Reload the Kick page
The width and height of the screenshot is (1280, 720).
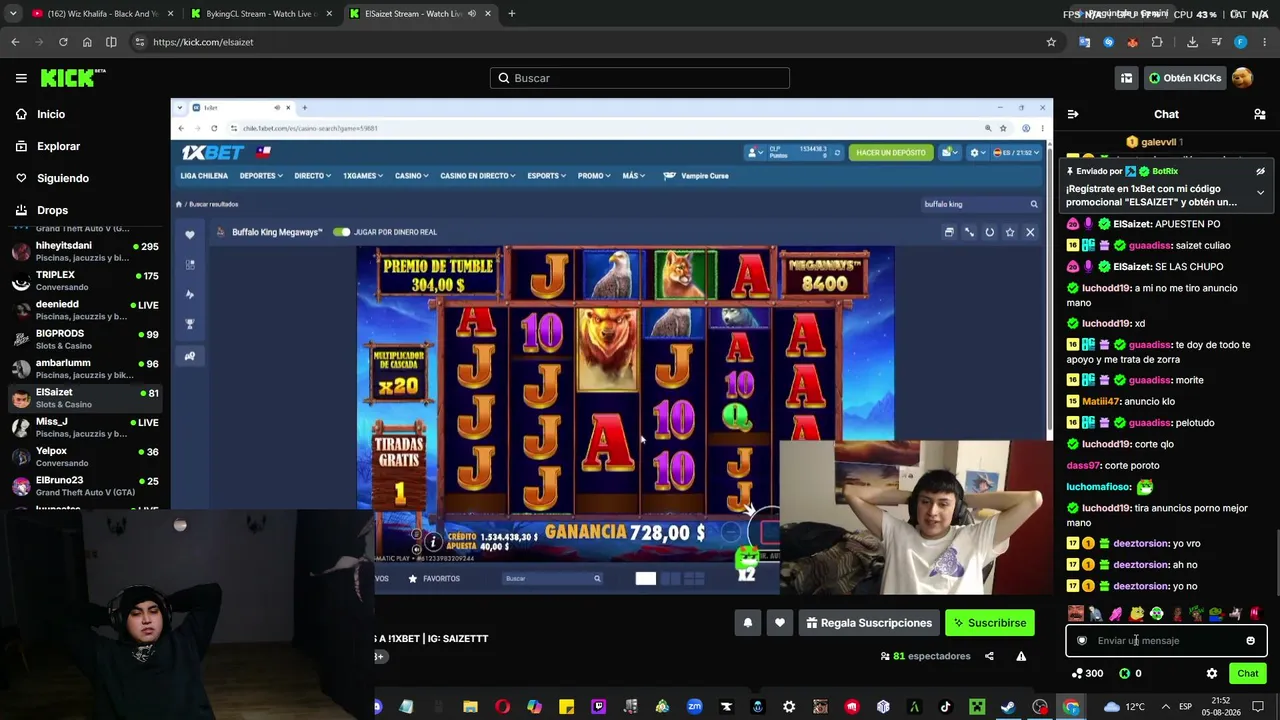click(63, 42)
